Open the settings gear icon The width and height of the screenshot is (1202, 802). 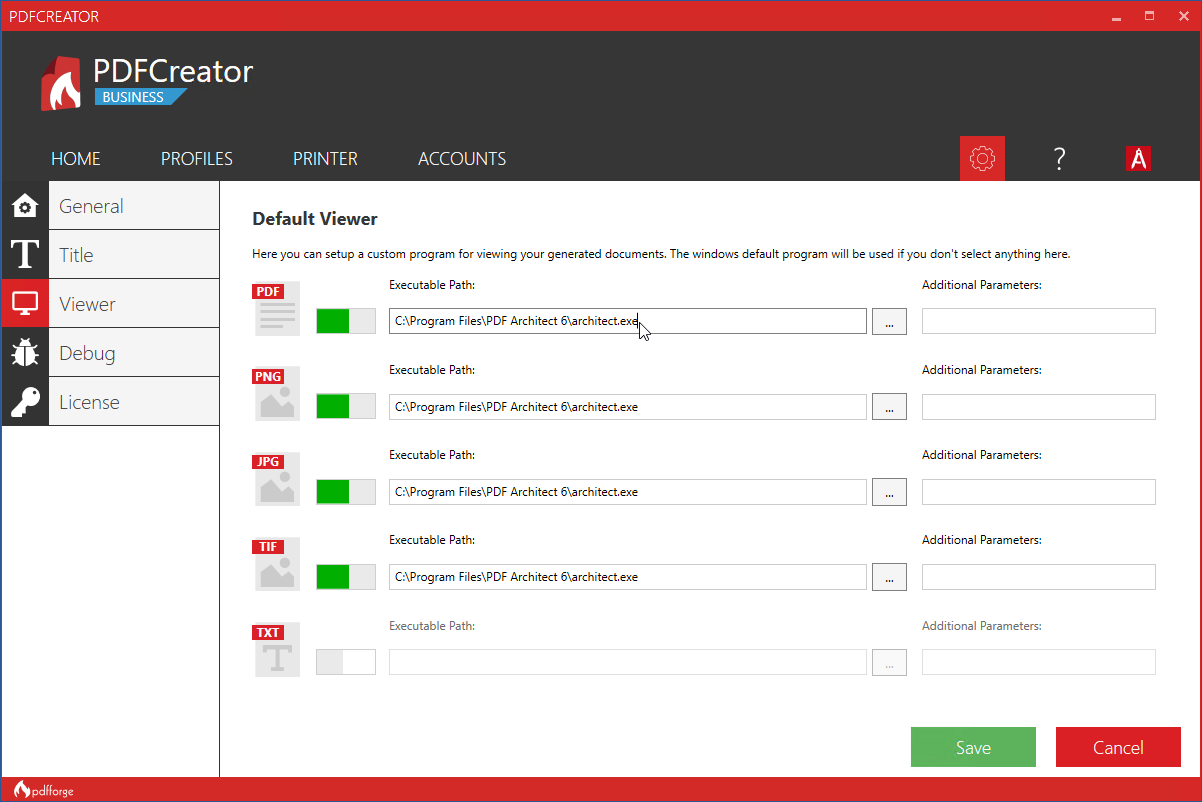(982, 158)
